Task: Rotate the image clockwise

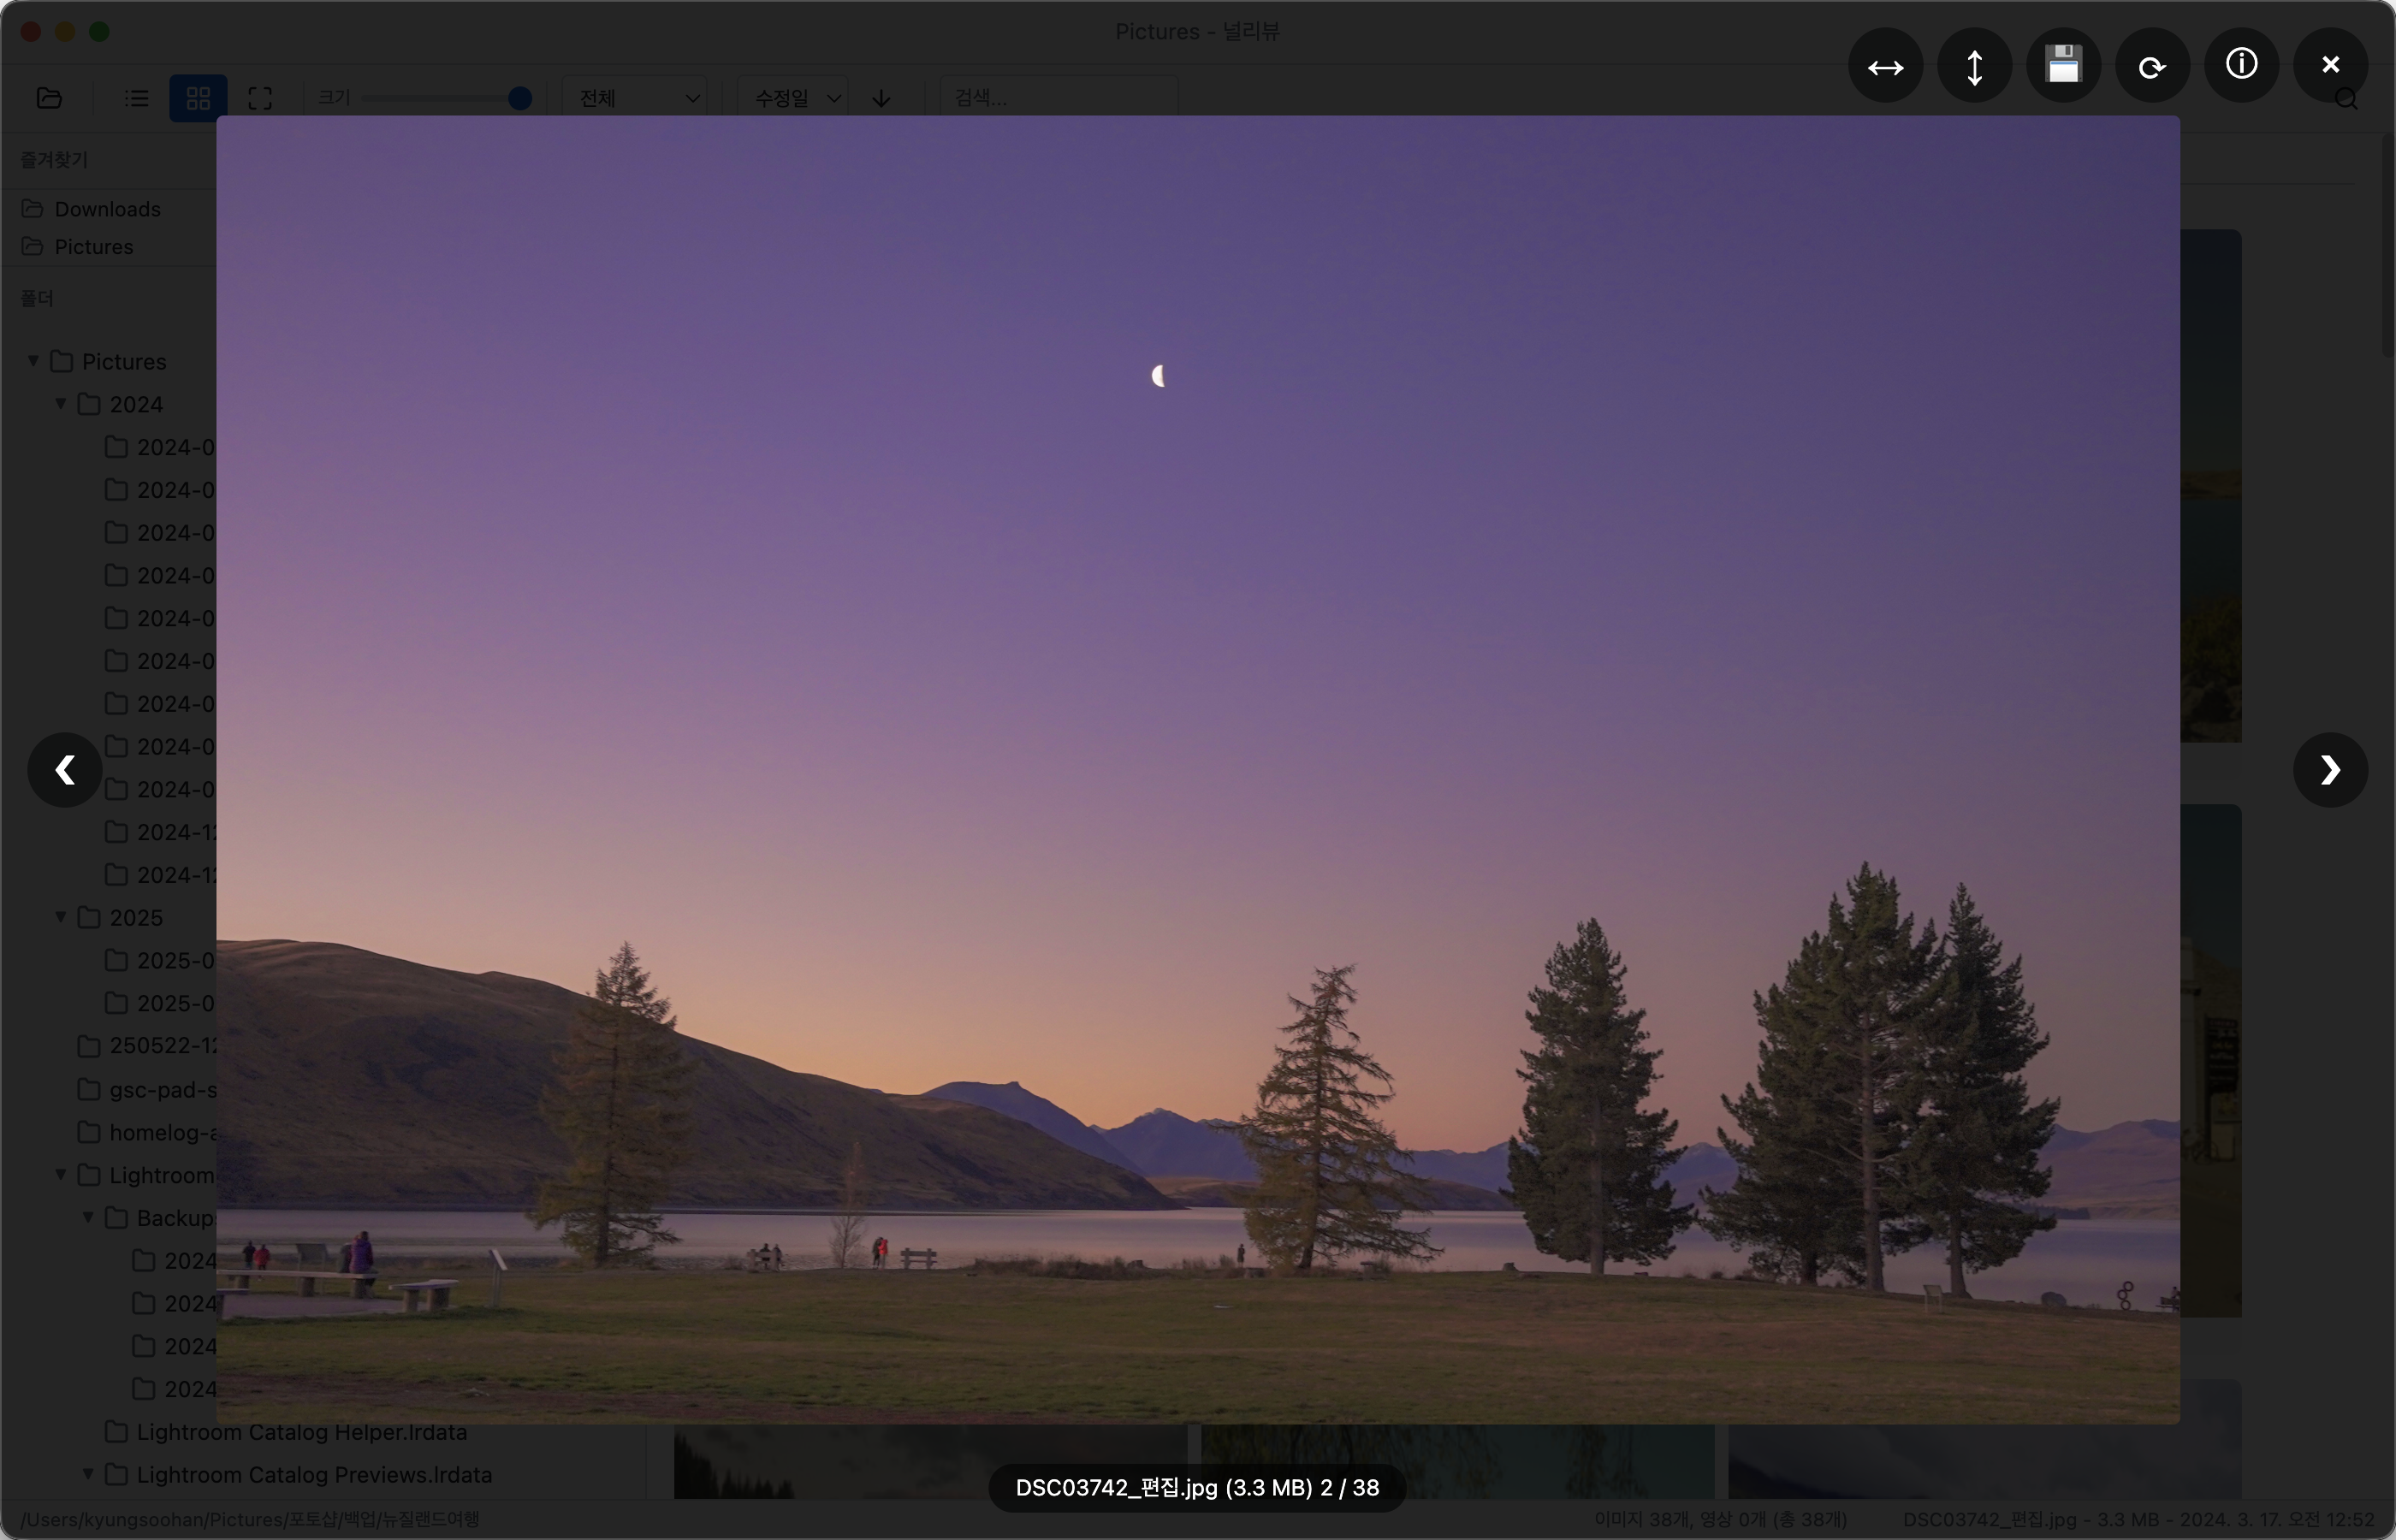Action: click(x=2152, y=67)
